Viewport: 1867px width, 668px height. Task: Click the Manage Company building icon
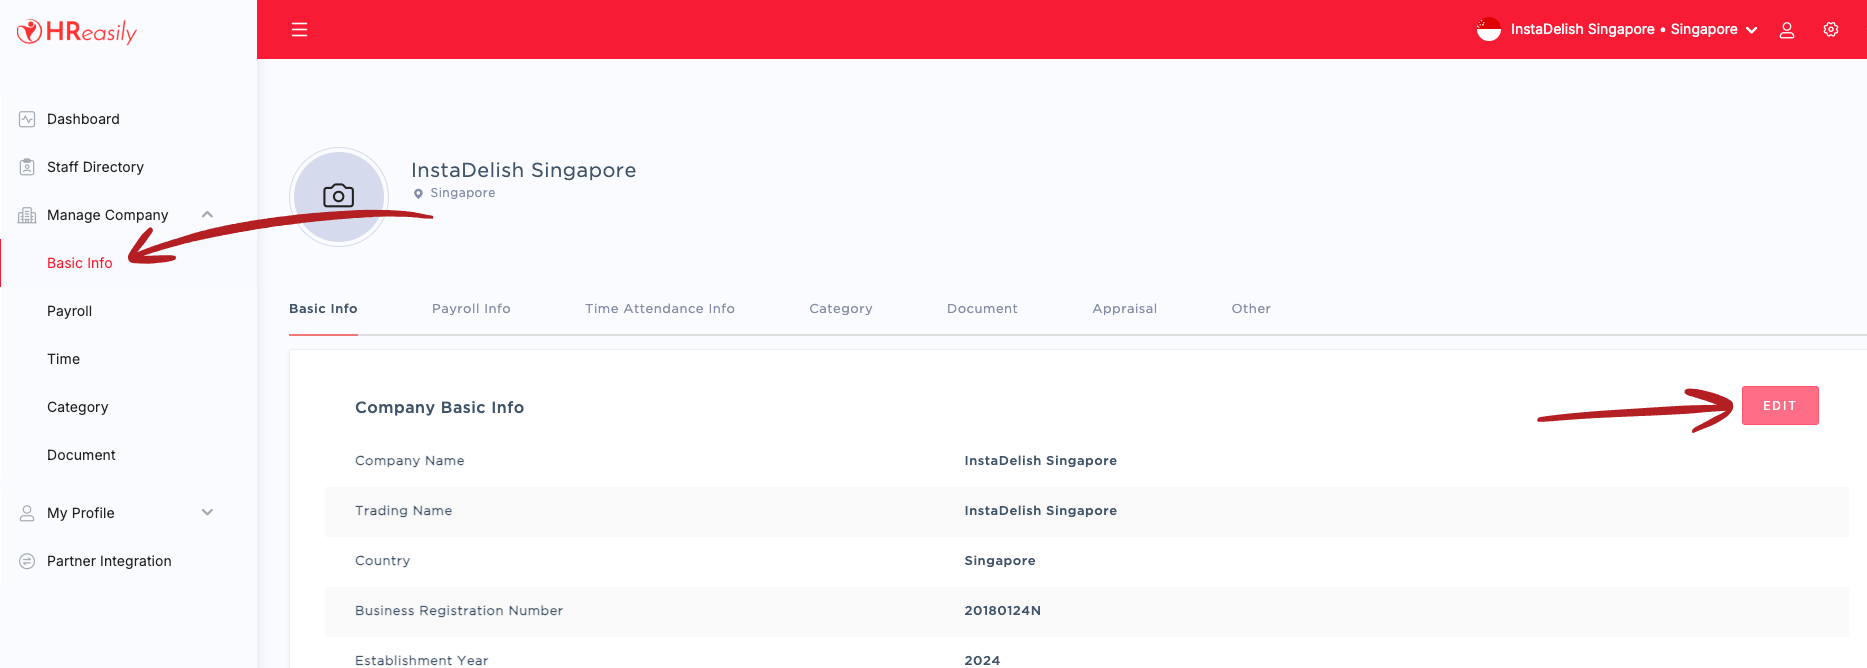pyautogui.click(x=27, y=215)
